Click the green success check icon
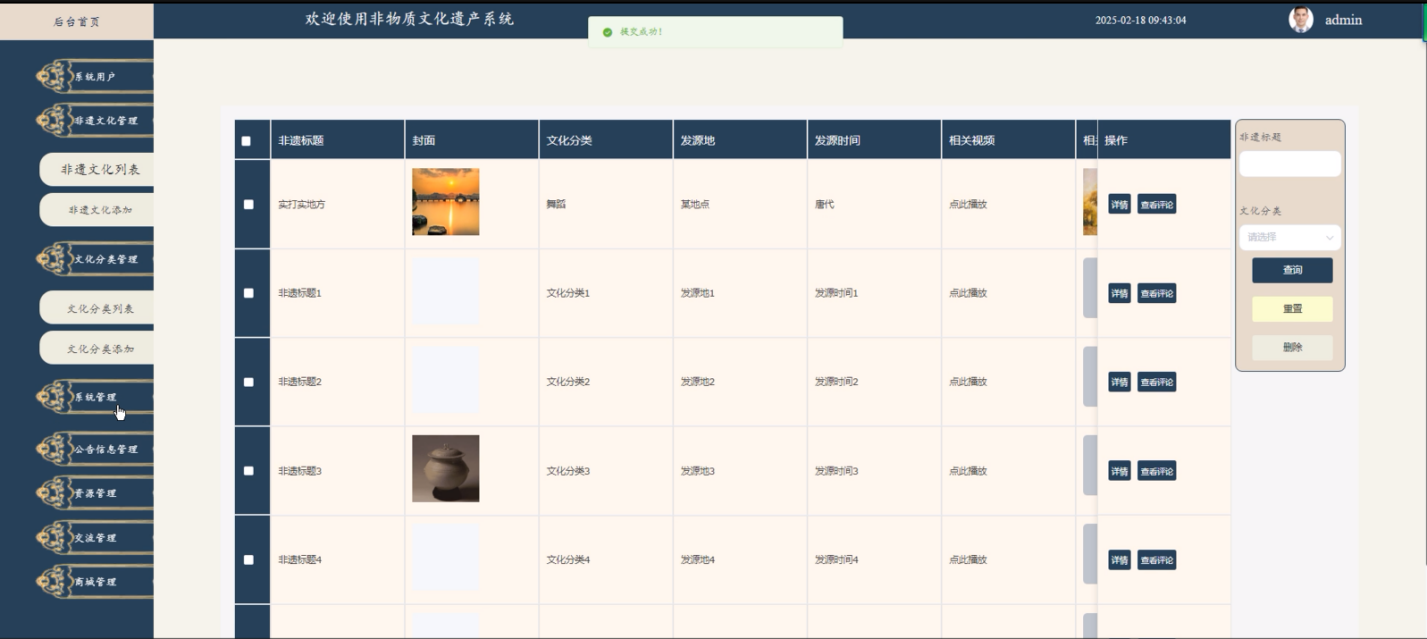 point(607,32)
